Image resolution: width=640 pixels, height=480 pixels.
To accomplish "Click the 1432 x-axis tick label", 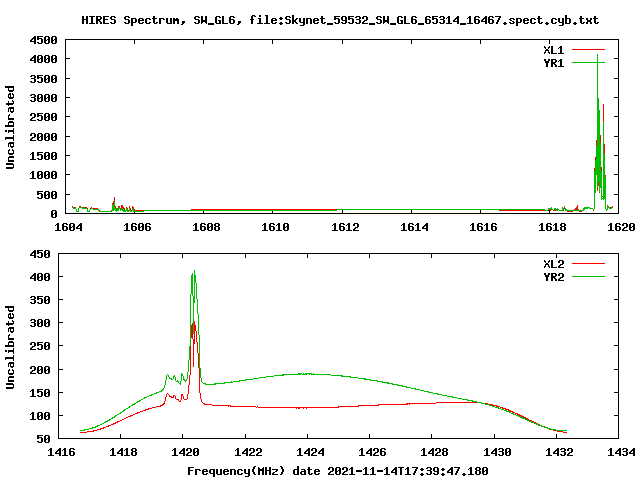I will point(559,452).
